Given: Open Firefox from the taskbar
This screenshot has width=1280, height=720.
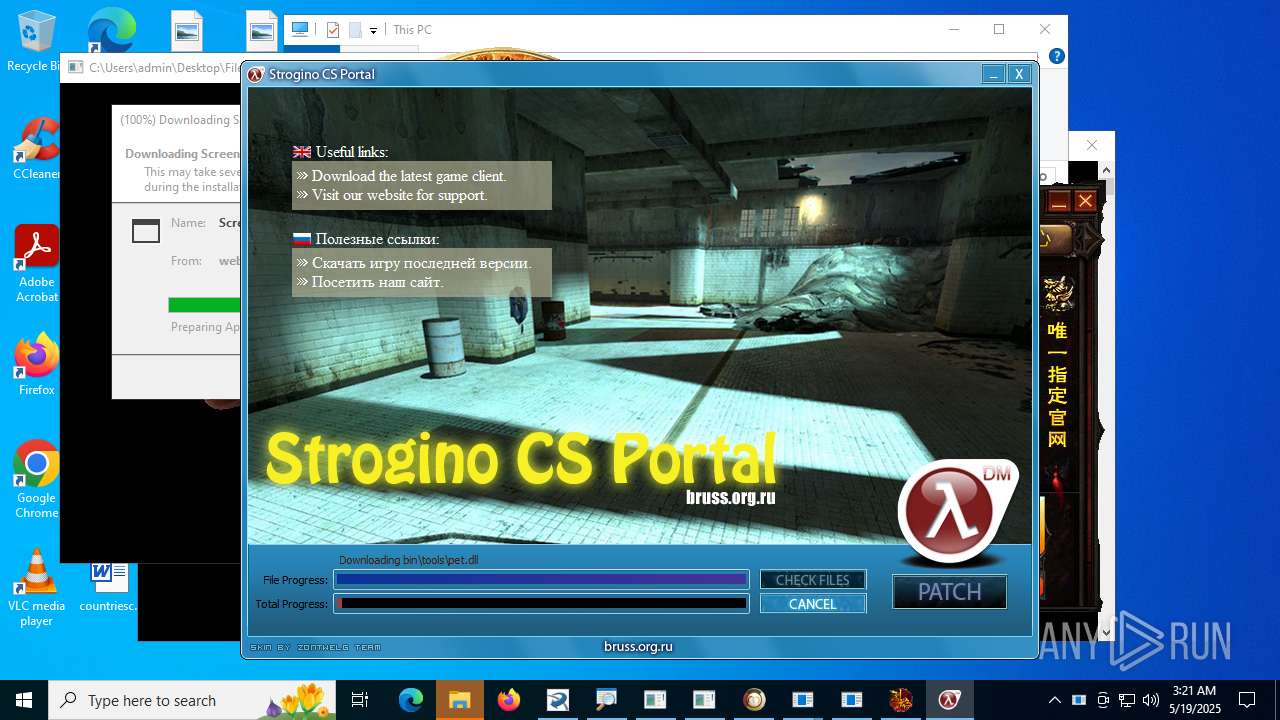Looking at the screenshot, I should [x=509, y=700].
